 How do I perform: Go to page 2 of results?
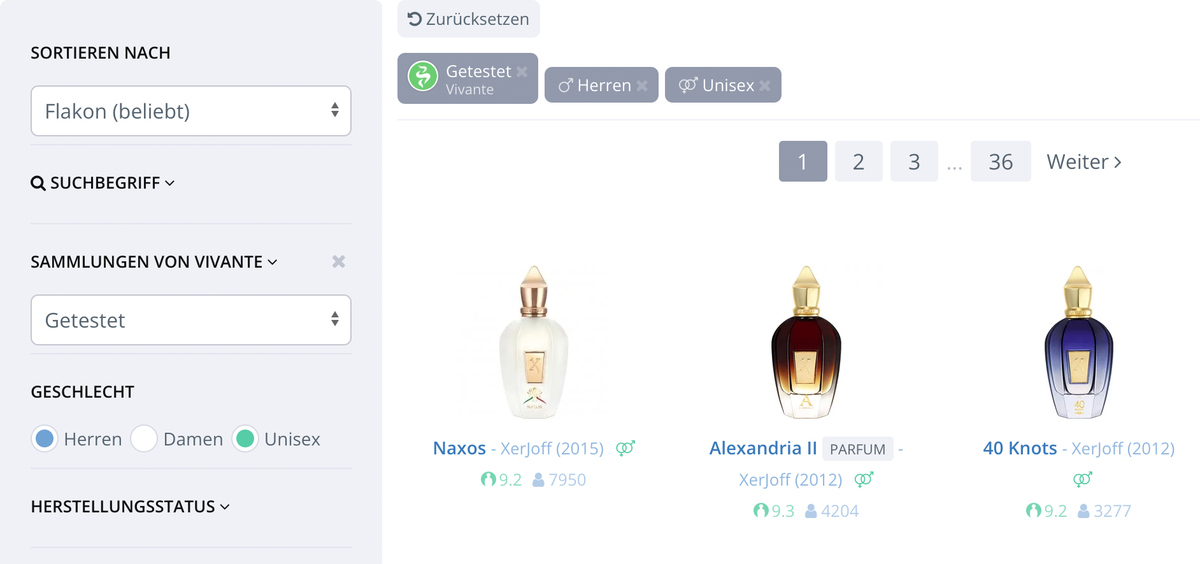(858, 161)
